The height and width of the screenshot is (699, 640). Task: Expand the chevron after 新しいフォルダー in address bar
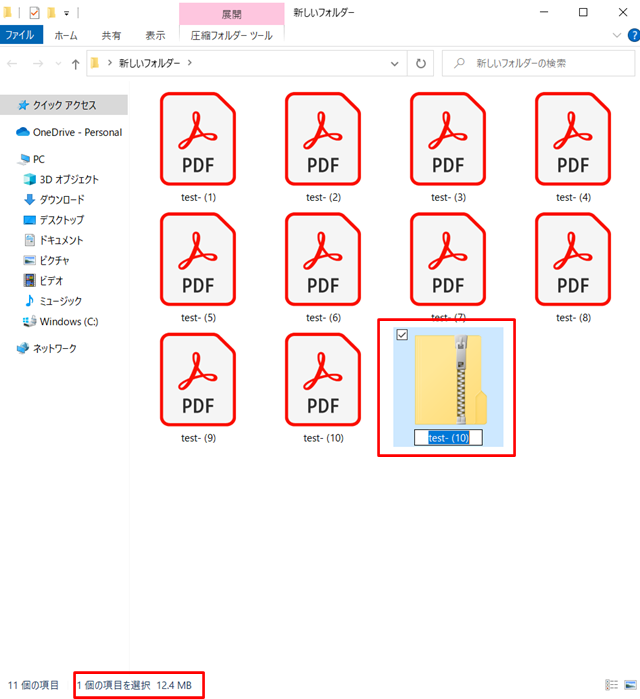[x=190, y=63]
